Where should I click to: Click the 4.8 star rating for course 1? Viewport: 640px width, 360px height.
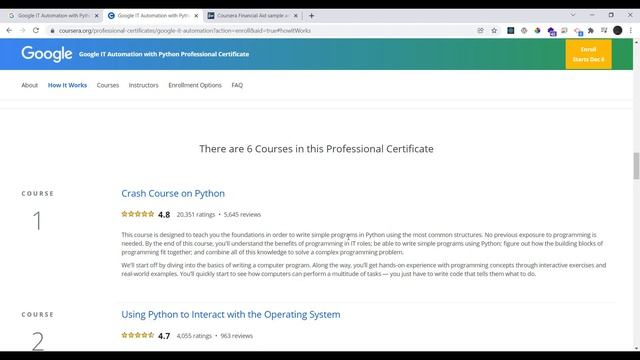click(138, 214)
